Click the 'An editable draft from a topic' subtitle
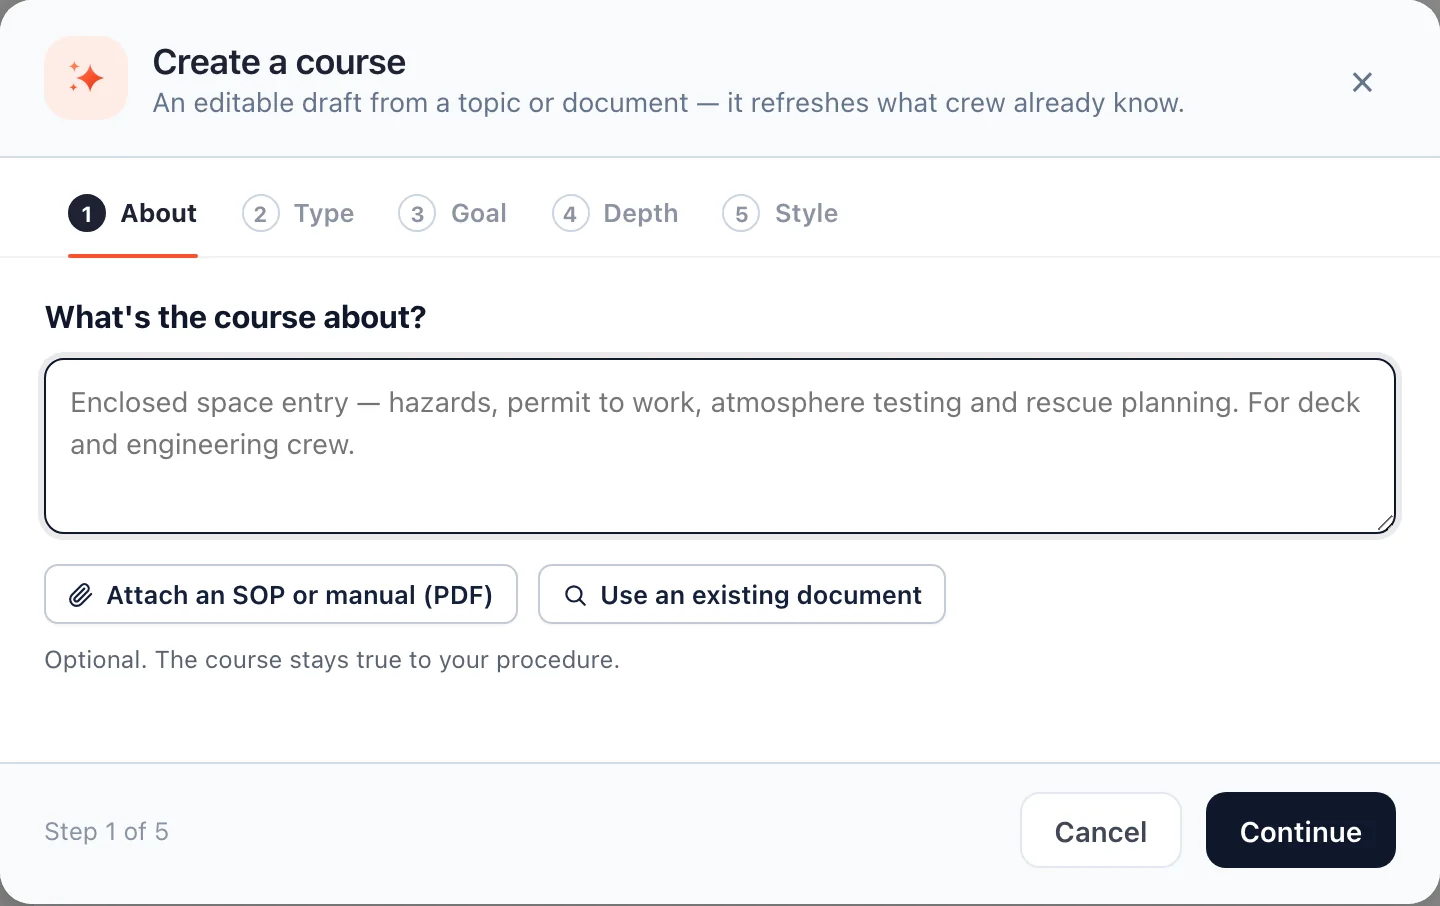 pyautogui.click(x=668, y=103)
